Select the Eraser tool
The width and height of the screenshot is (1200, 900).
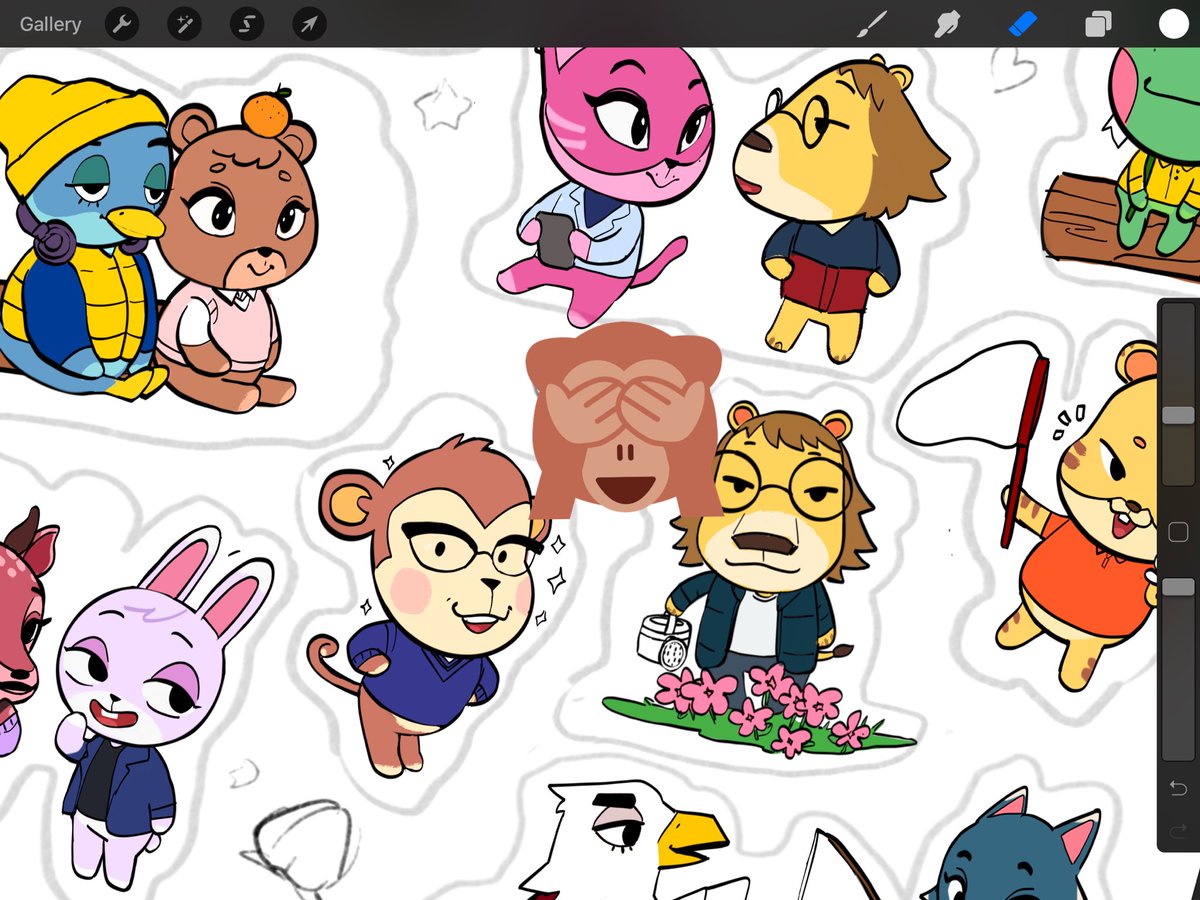click(1023, 24)
